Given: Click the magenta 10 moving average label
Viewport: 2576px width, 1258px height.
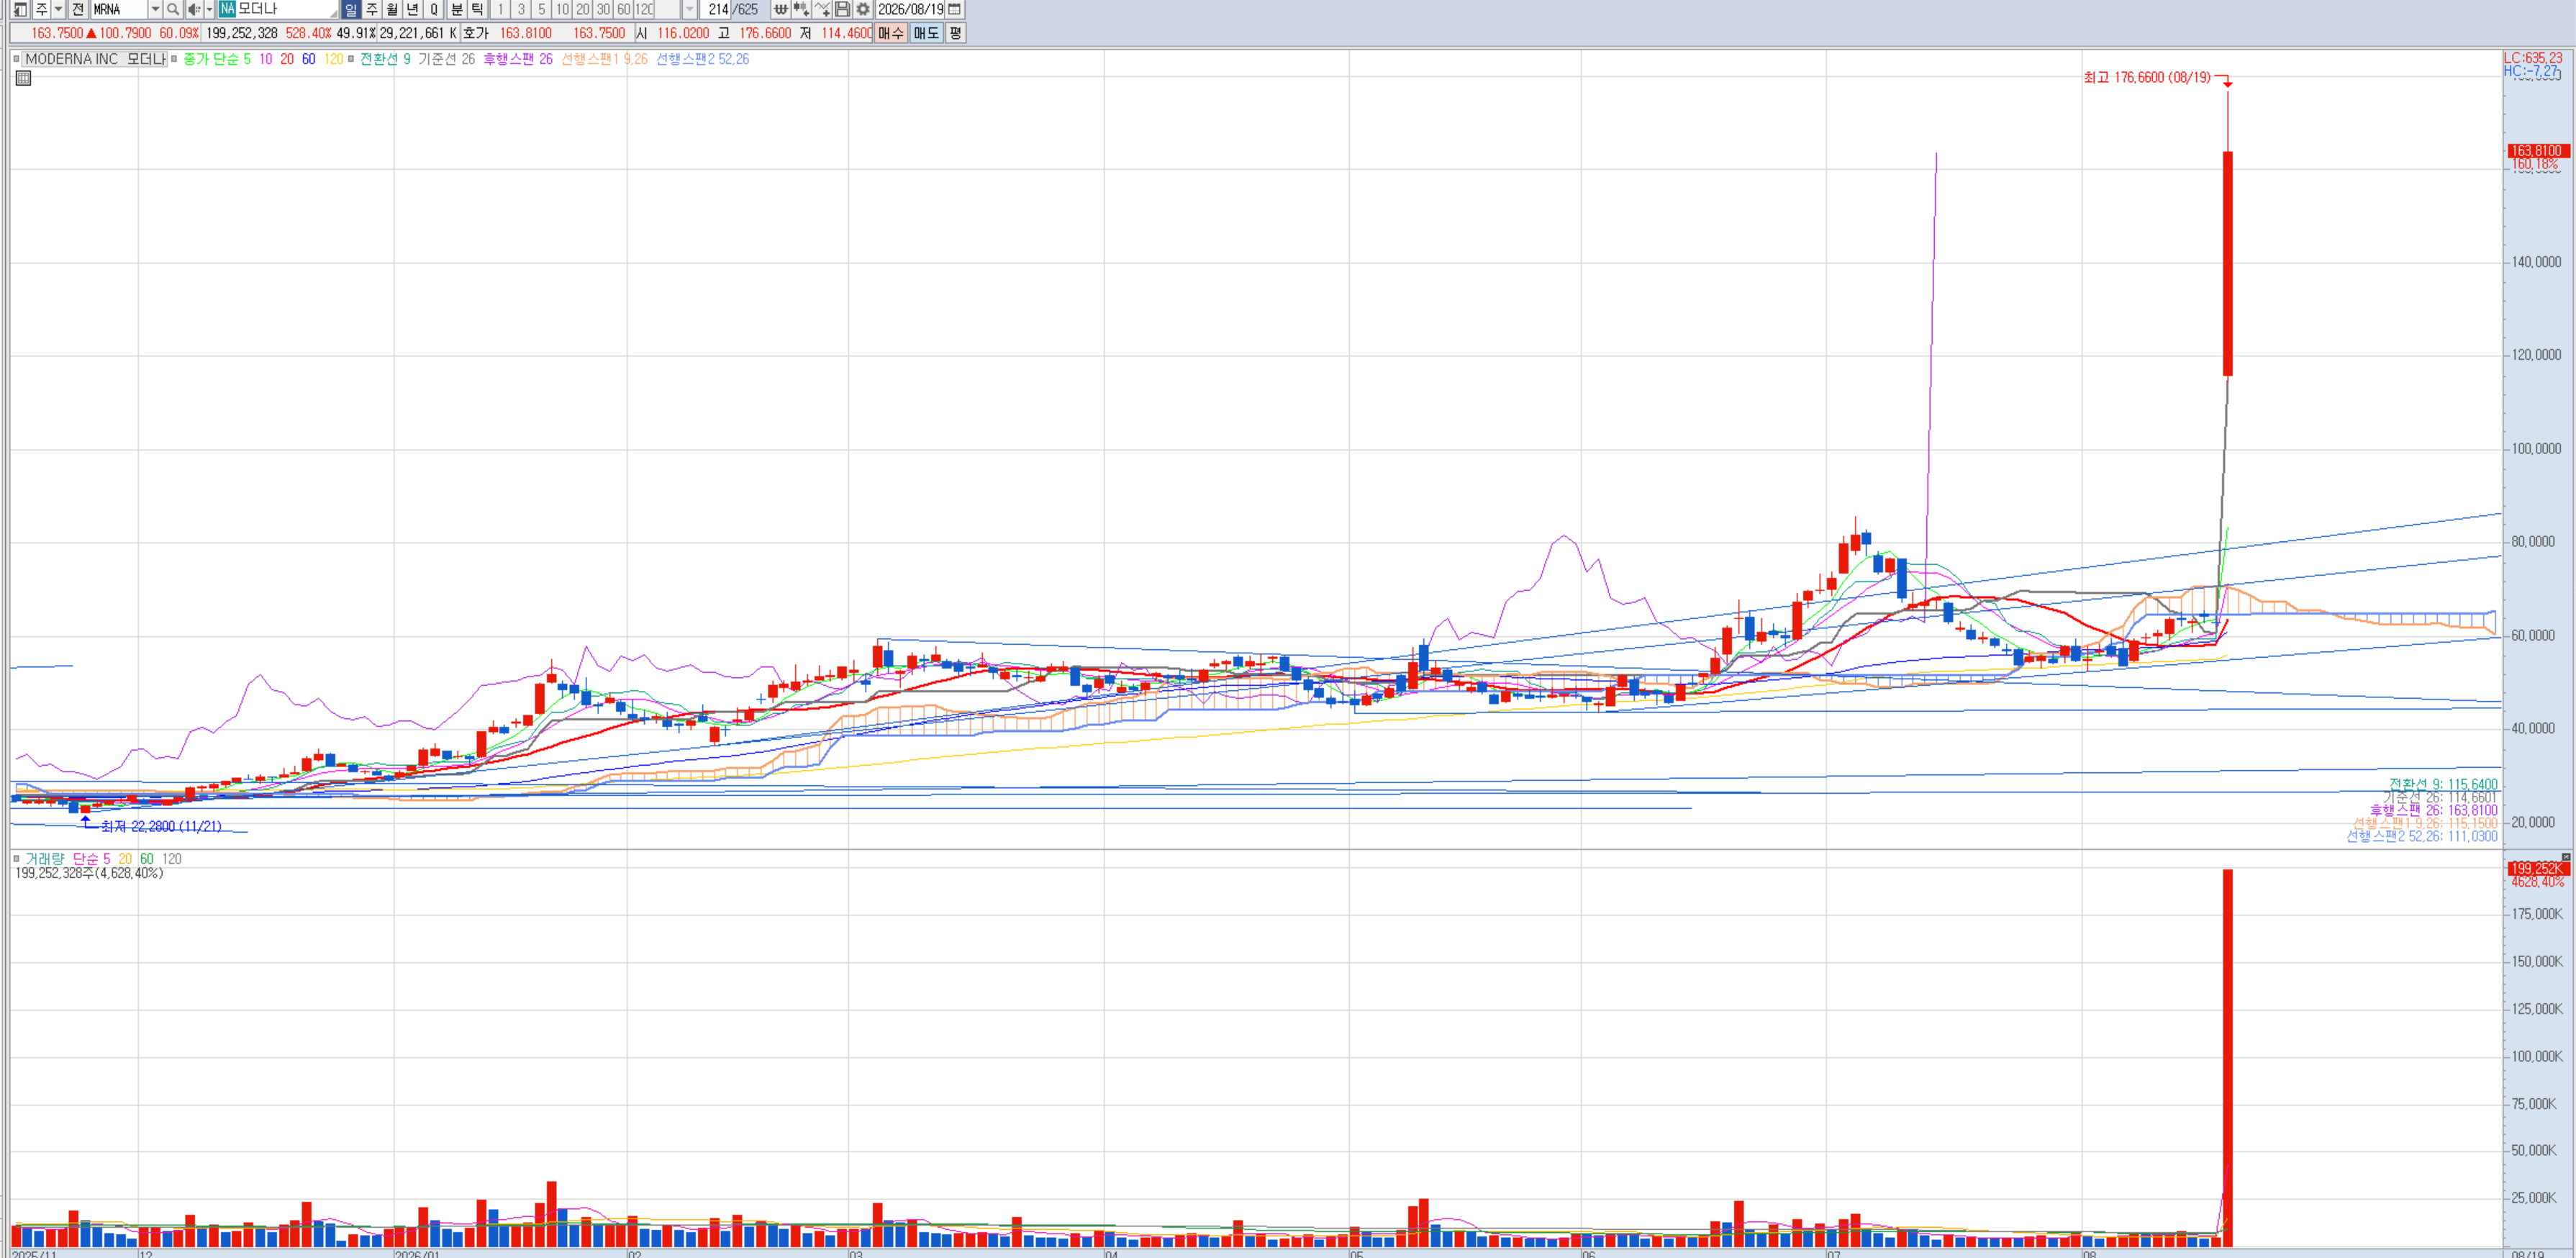Looking at the screenshot, I should click(266, 59).
